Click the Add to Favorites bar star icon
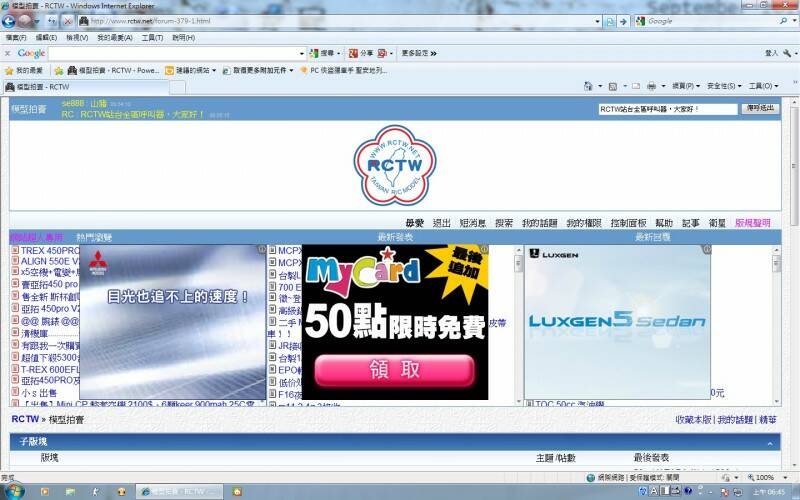The width and height of the screenshot is (800, 500). click(59, 70)
